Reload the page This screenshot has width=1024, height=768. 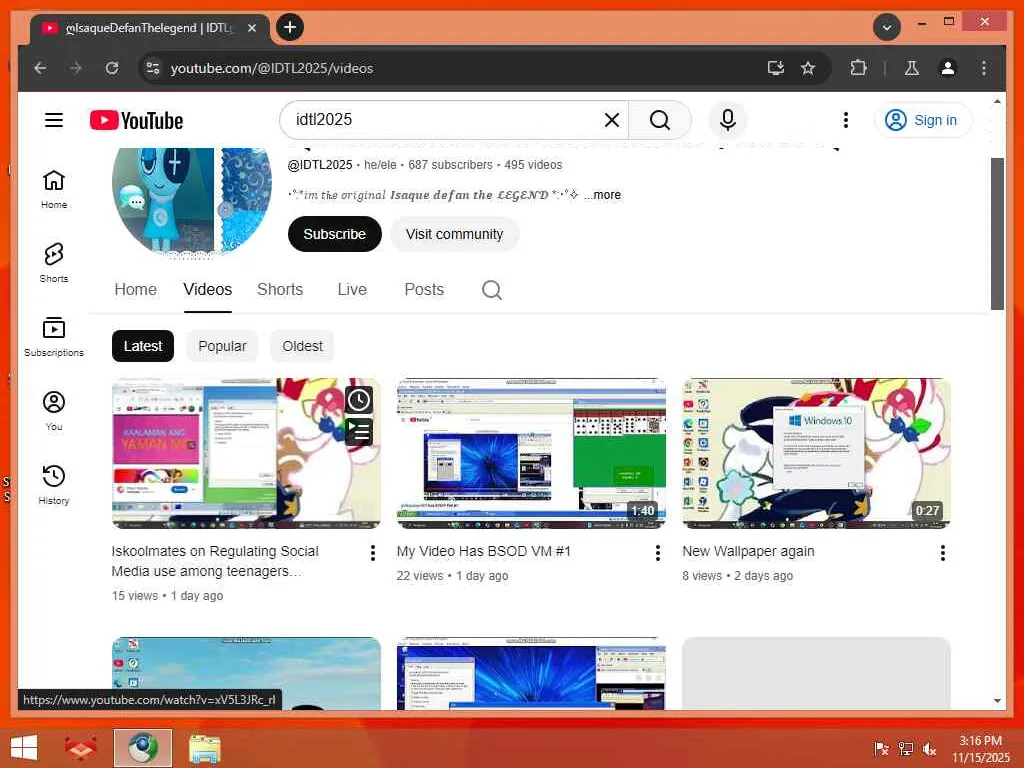point(112,68)
